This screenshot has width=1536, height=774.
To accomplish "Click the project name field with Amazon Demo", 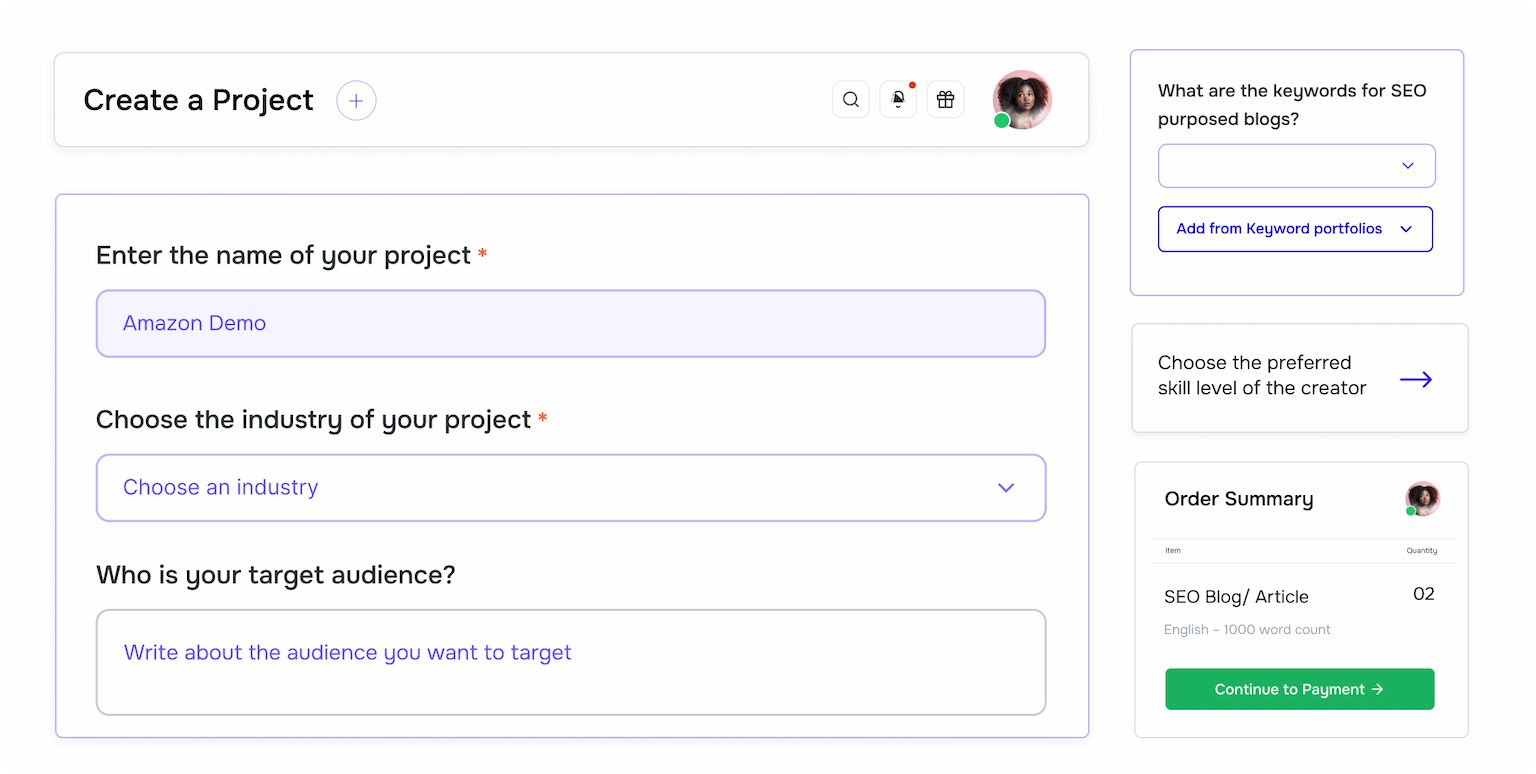I will pyautogui.click(x=570, y=324).
